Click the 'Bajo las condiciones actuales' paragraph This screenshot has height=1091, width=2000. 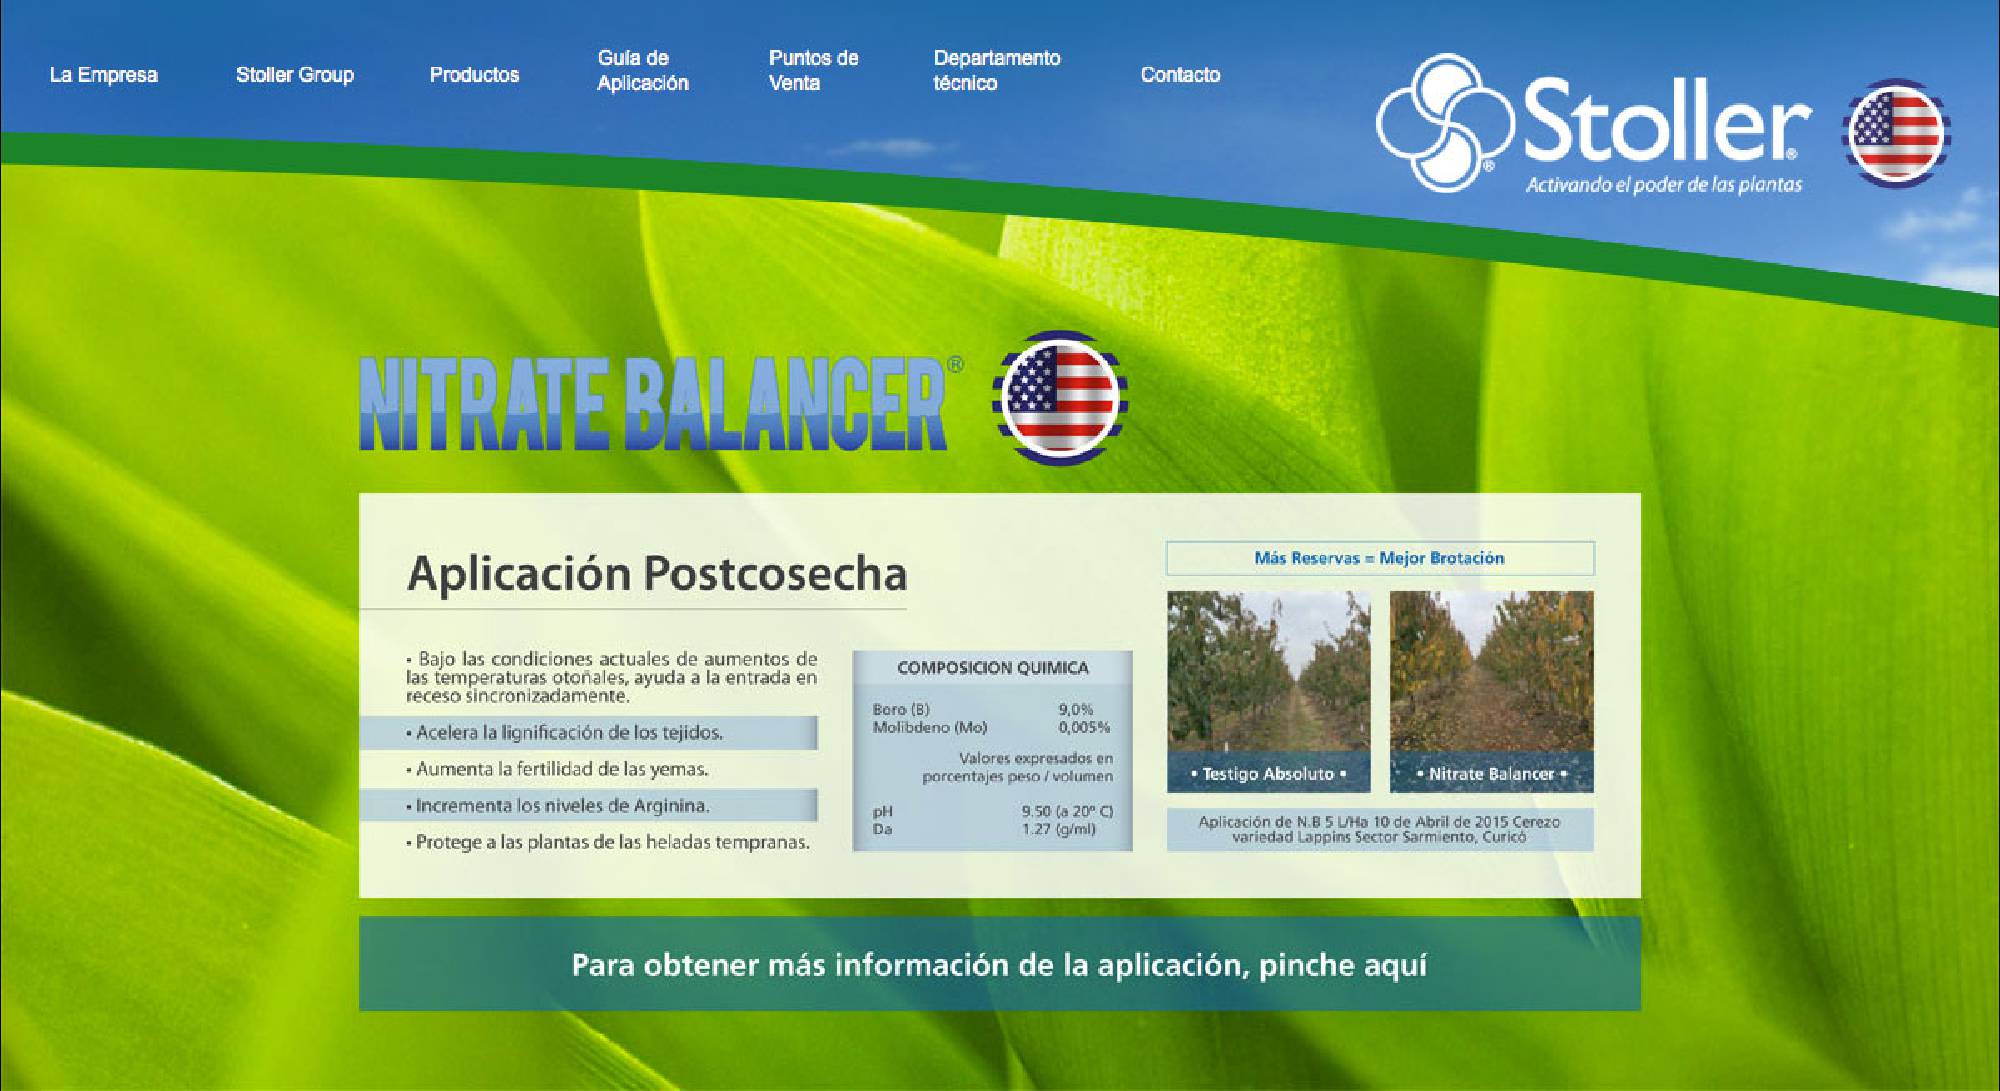pos(611,677)
